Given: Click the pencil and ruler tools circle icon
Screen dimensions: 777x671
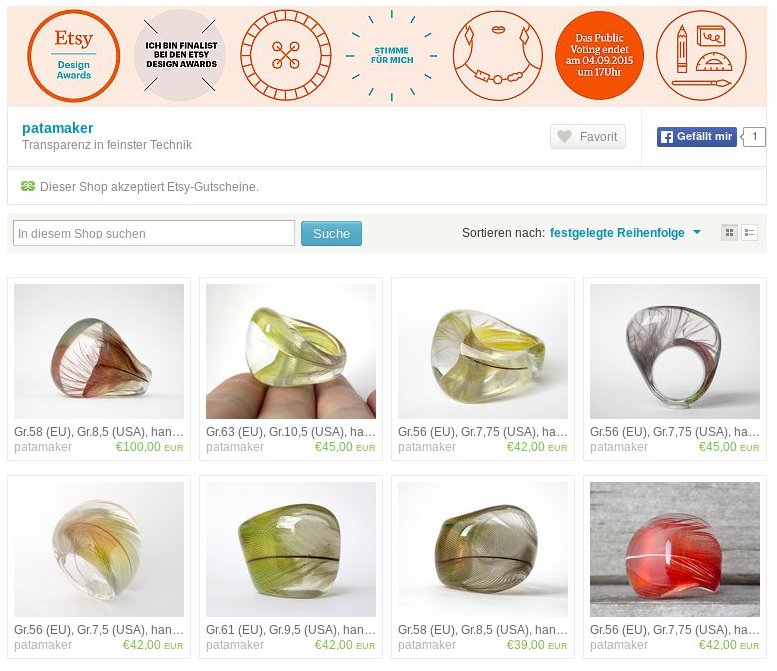Looking at the screenshot, I should click(701, 56).
